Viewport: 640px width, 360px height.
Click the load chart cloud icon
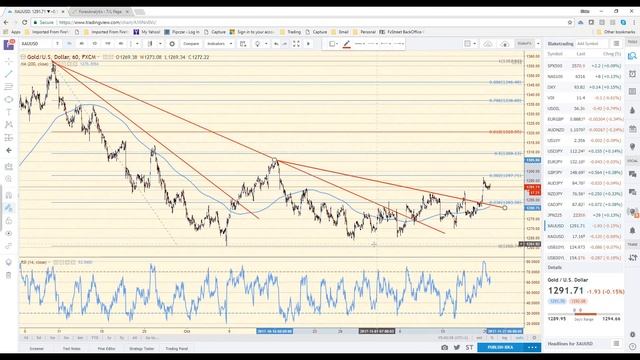point(505,44)
